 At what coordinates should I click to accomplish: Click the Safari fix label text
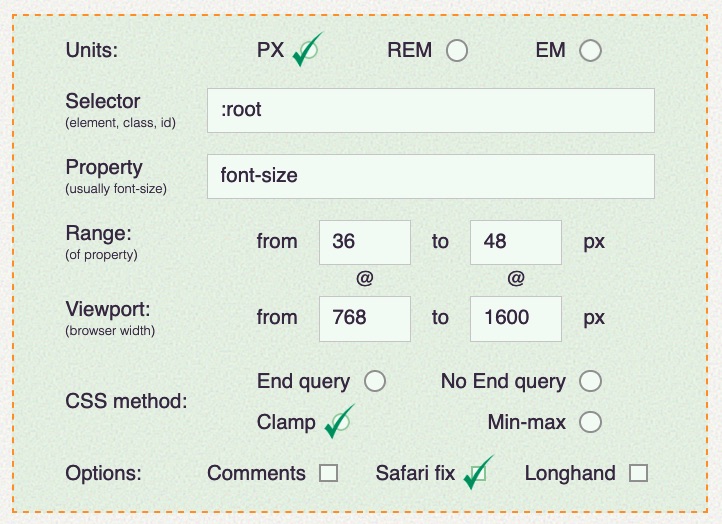415,474
